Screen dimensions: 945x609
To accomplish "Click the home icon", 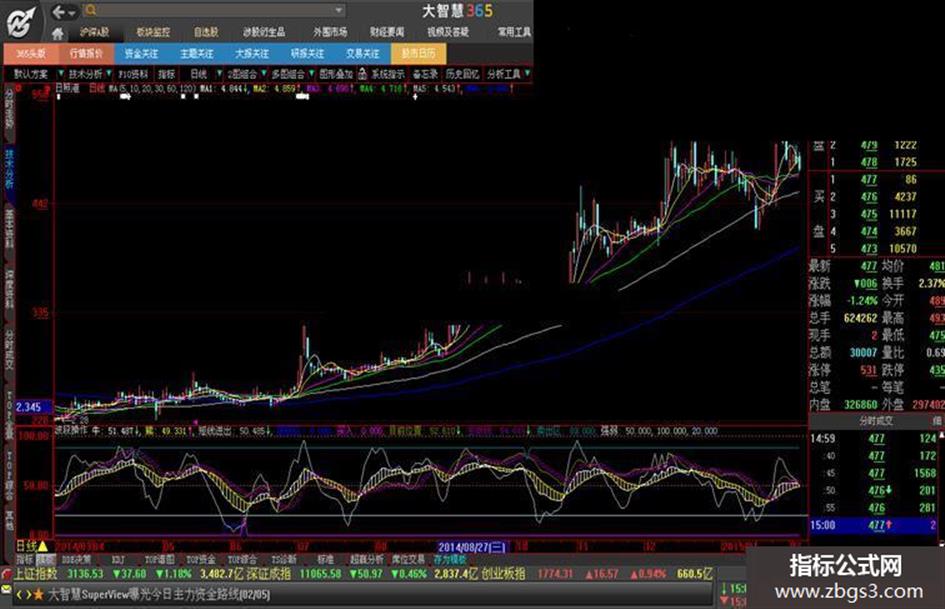I will point(58,33).
